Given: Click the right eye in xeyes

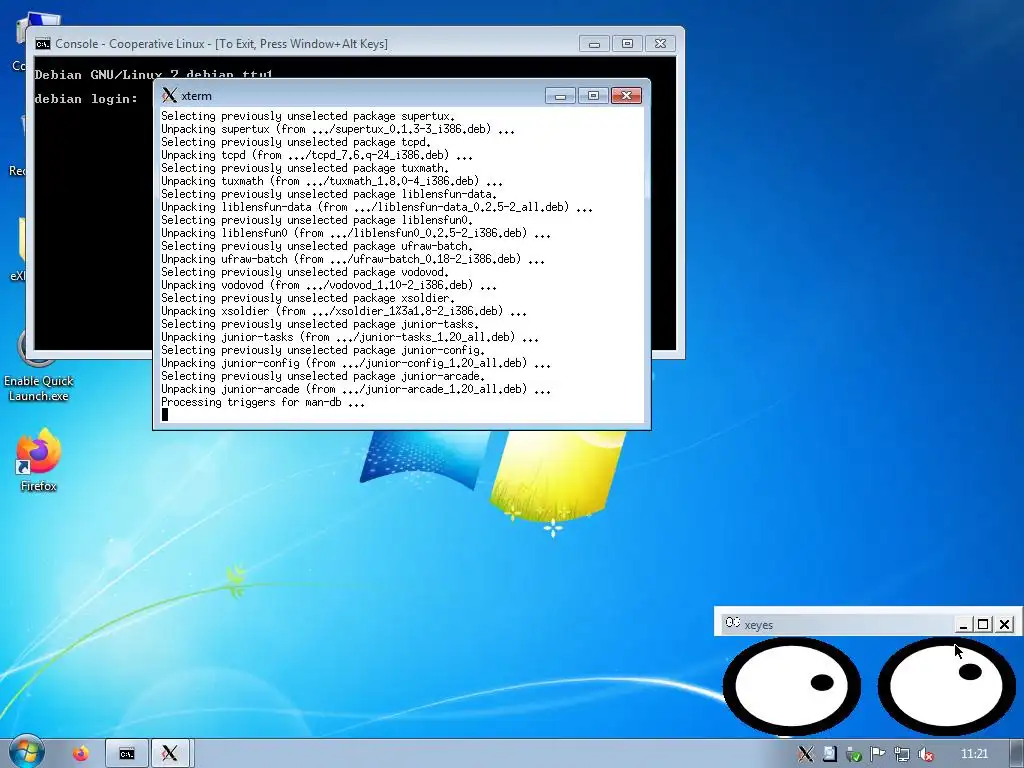Looking at the screenshot, I should (946, 686).
